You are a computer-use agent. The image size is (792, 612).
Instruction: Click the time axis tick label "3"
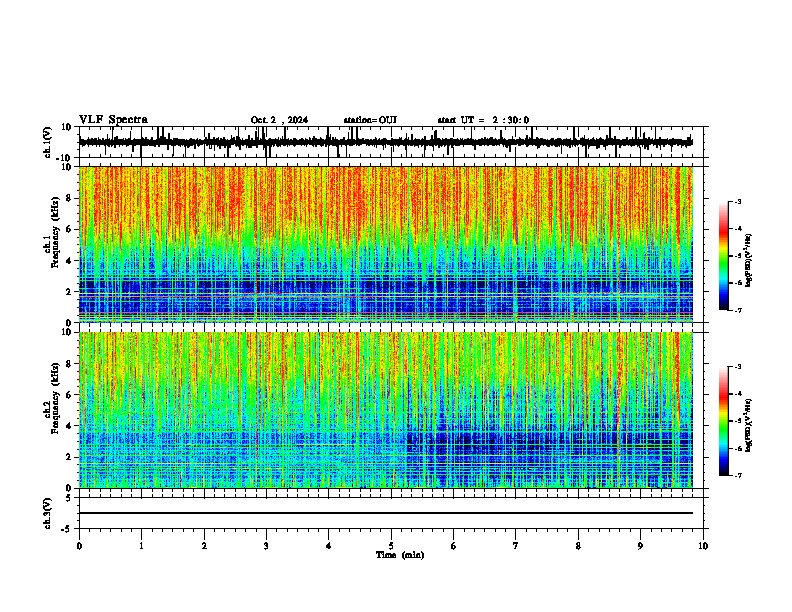[266, 546]
